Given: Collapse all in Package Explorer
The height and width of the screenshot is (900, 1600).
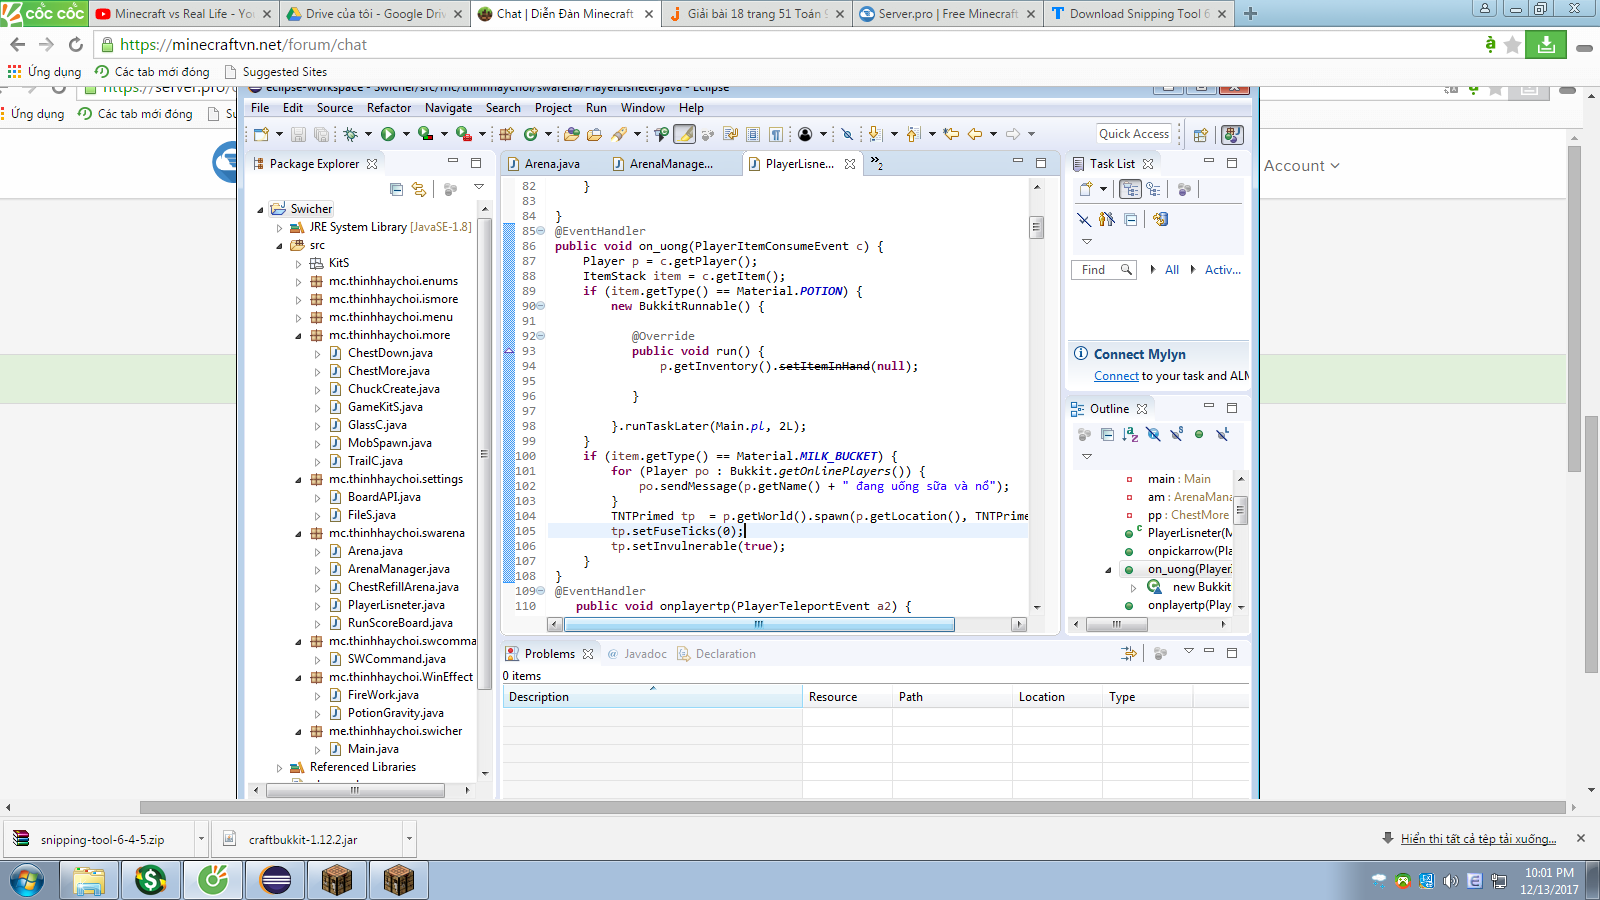Looking at the screenshot, I should pos(397,189).
